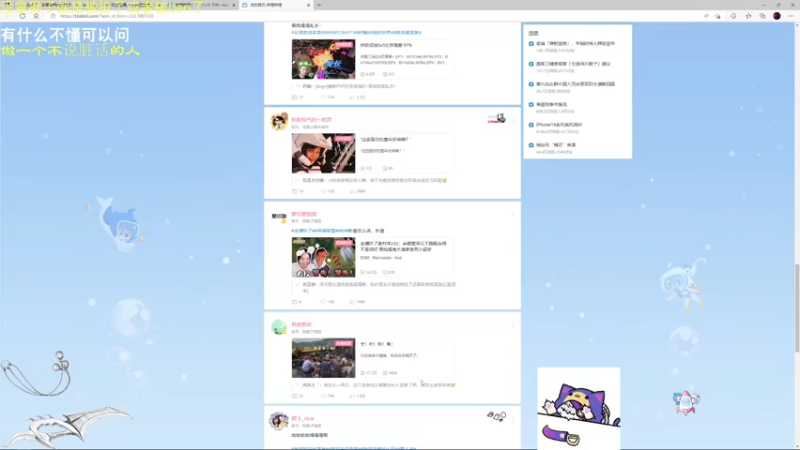800x450 pixels.
Task: Open options menu on bunny-ears video post
Action: (x=513, y=215)
